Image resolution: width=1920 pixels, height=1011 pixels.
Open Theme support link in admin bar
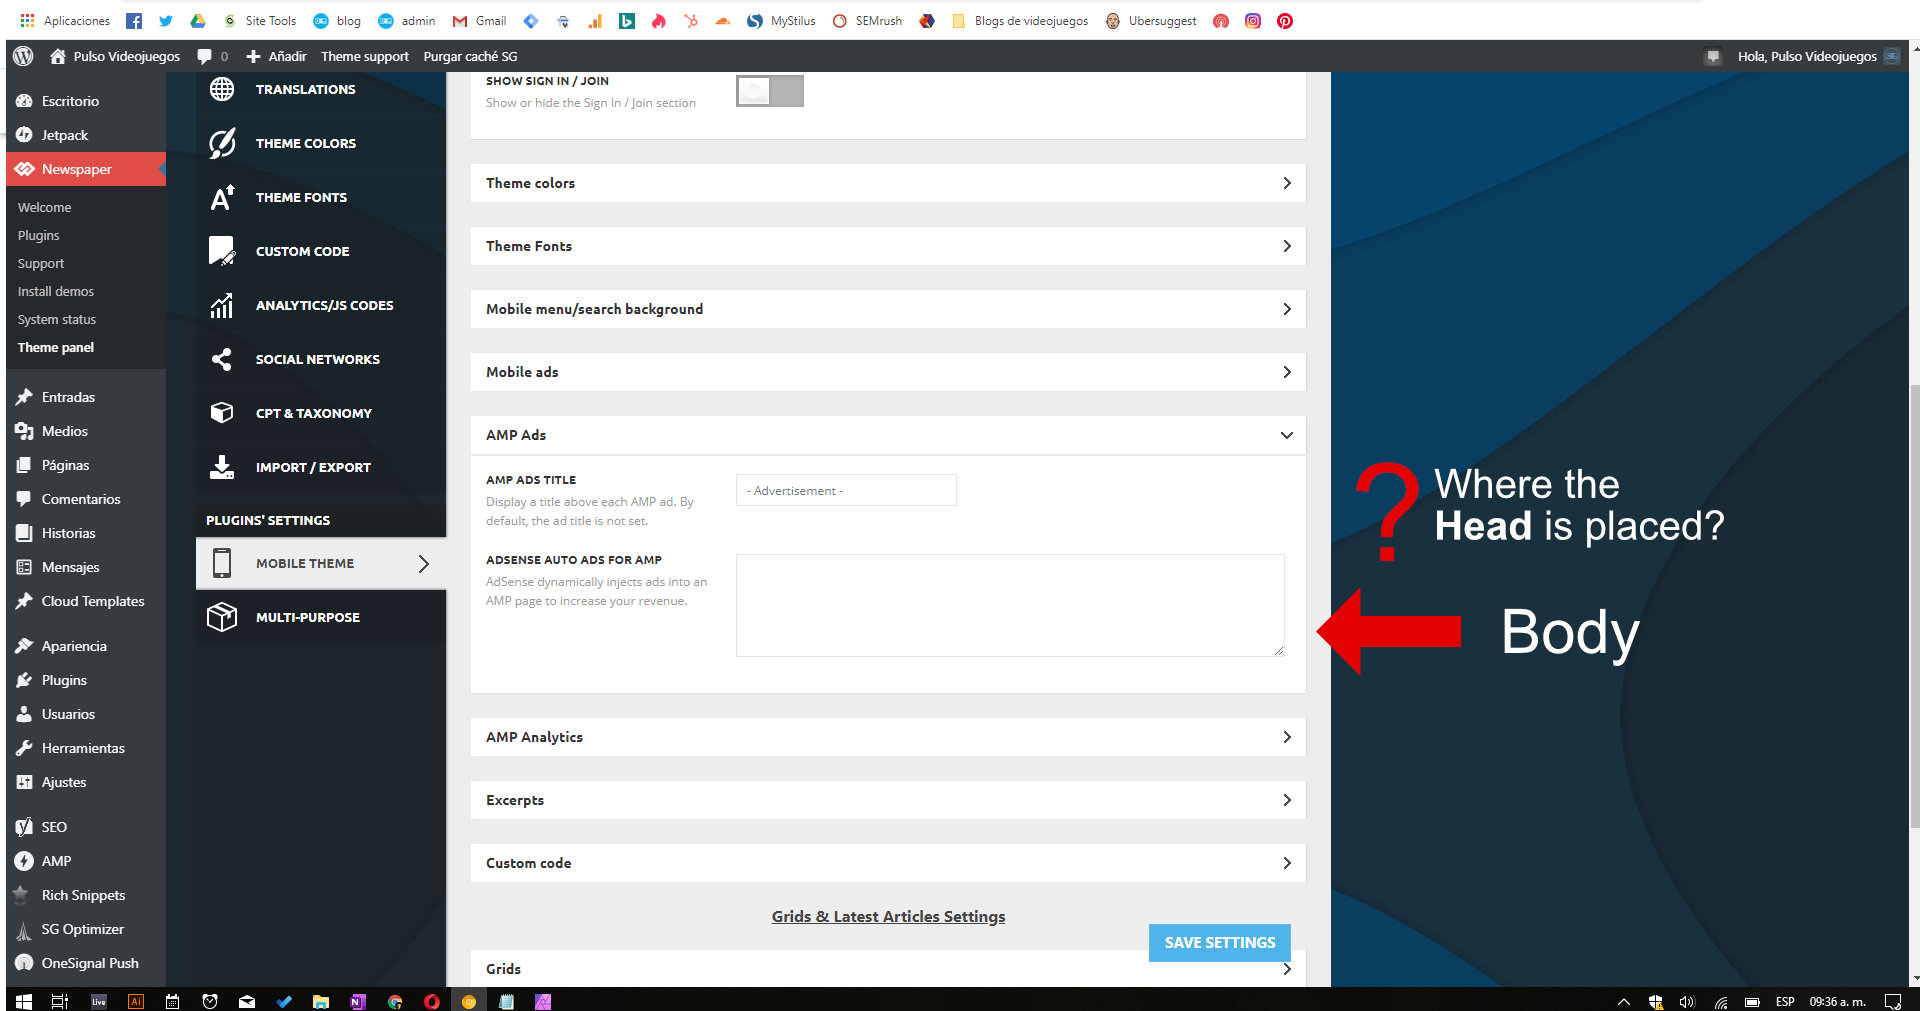tap(365, 56)
